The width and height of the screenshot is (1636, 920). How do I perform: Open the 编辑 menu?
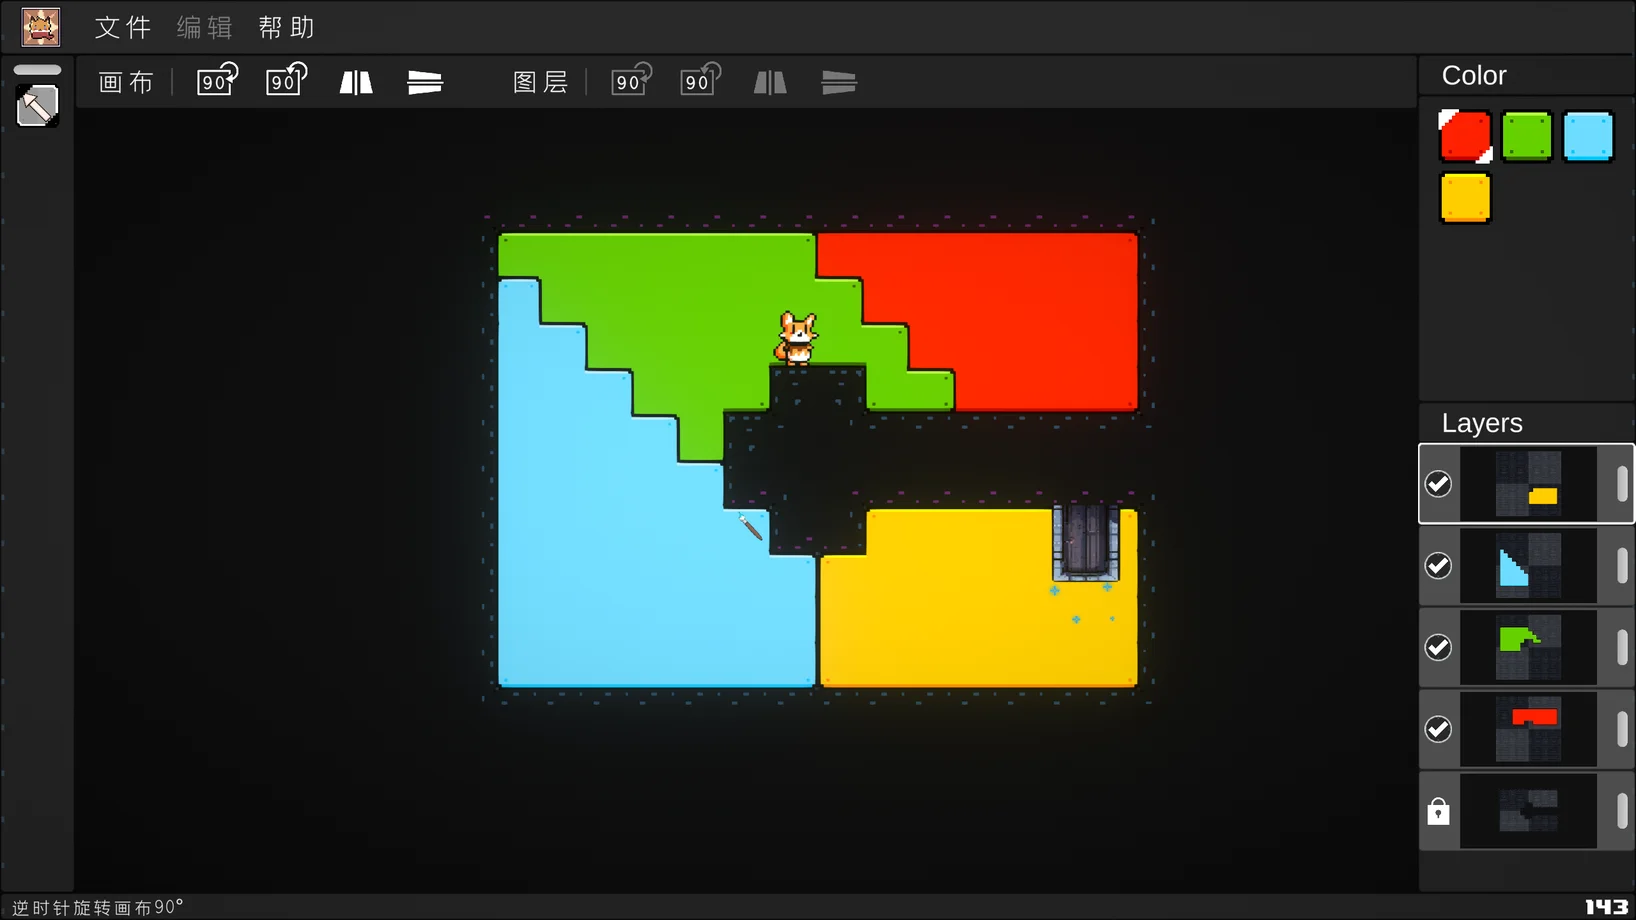point(205,27)
